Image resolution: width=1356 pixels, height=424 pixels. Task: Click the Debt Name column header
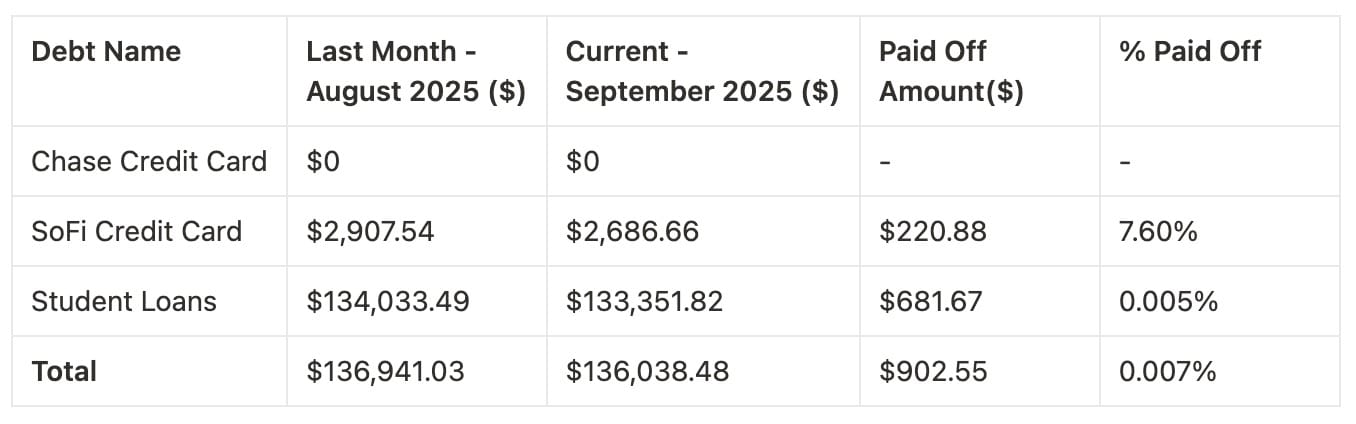(106, 52)
